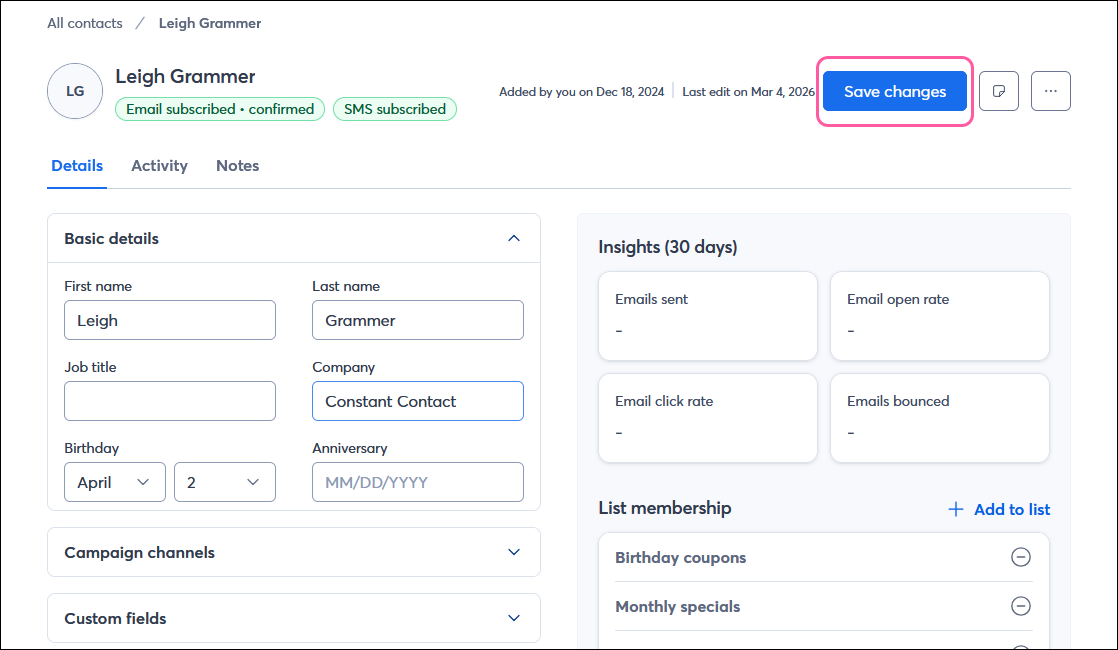Expand the Campaign channels section

coord(514,552)
